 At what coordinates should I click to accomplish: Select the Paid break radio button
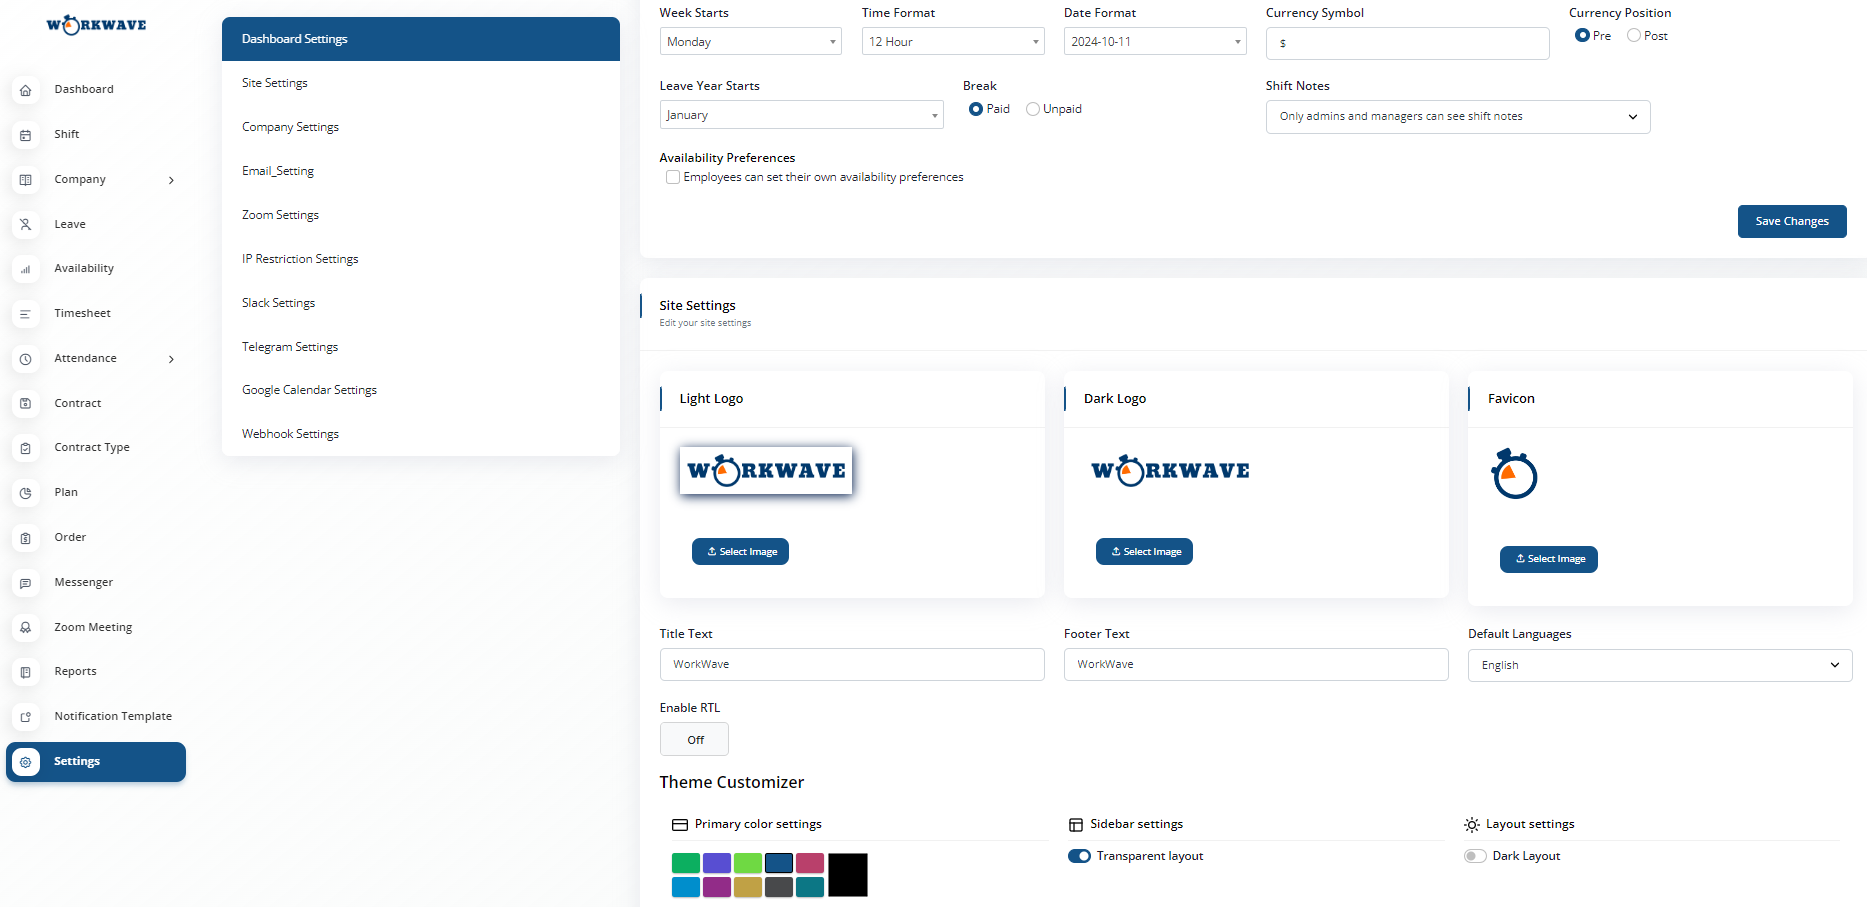[x=976, y=109]
